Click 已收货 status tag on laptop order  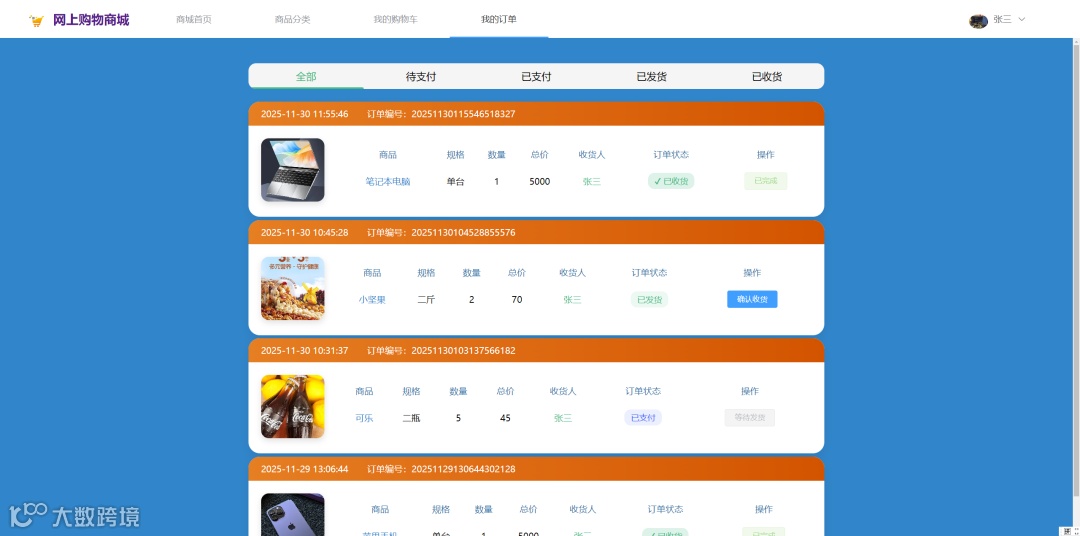671,181
